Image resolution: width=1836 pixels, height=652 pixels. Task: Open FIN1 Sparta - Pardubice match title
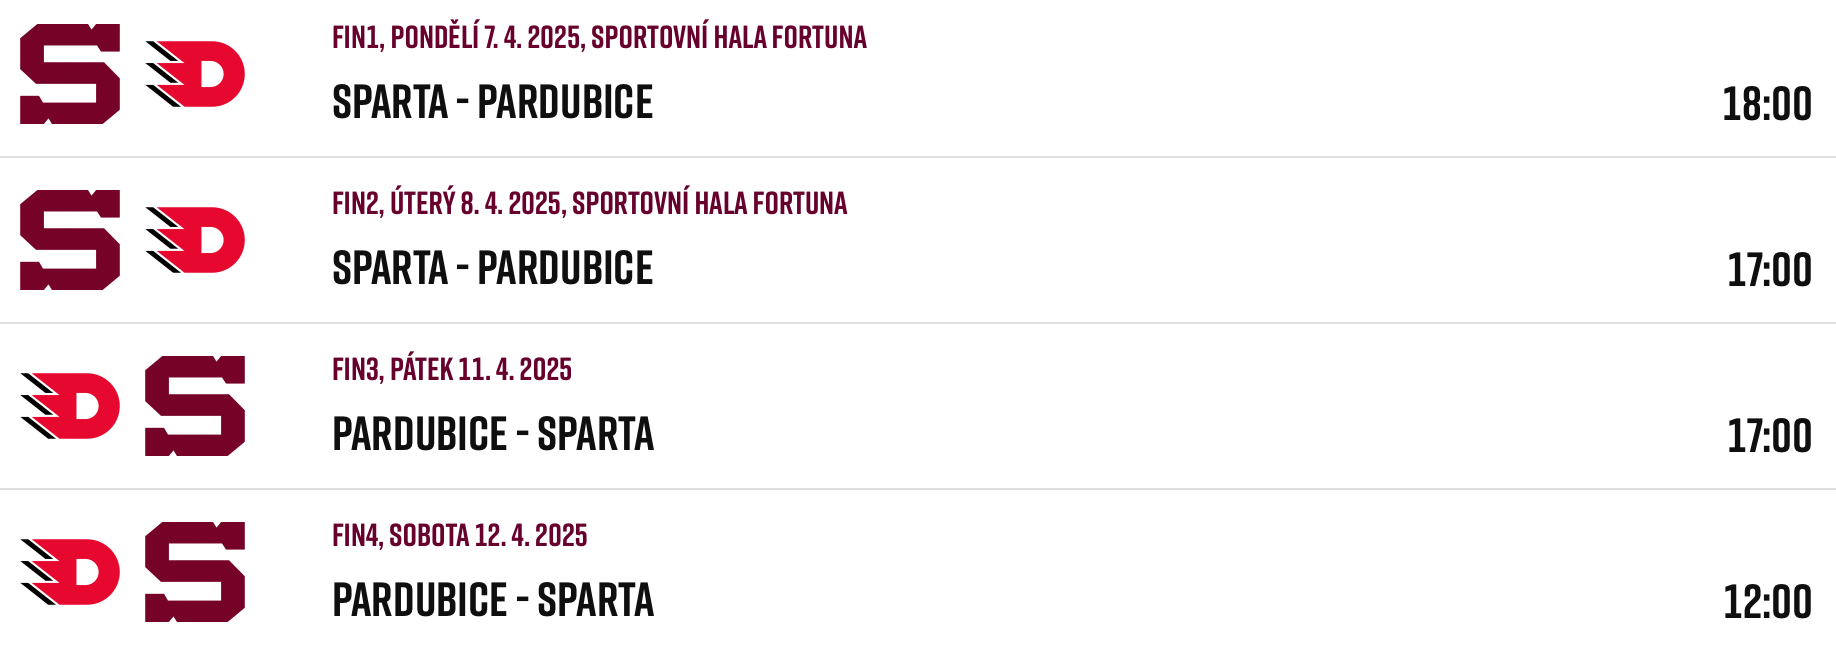[x=493, y=102]
